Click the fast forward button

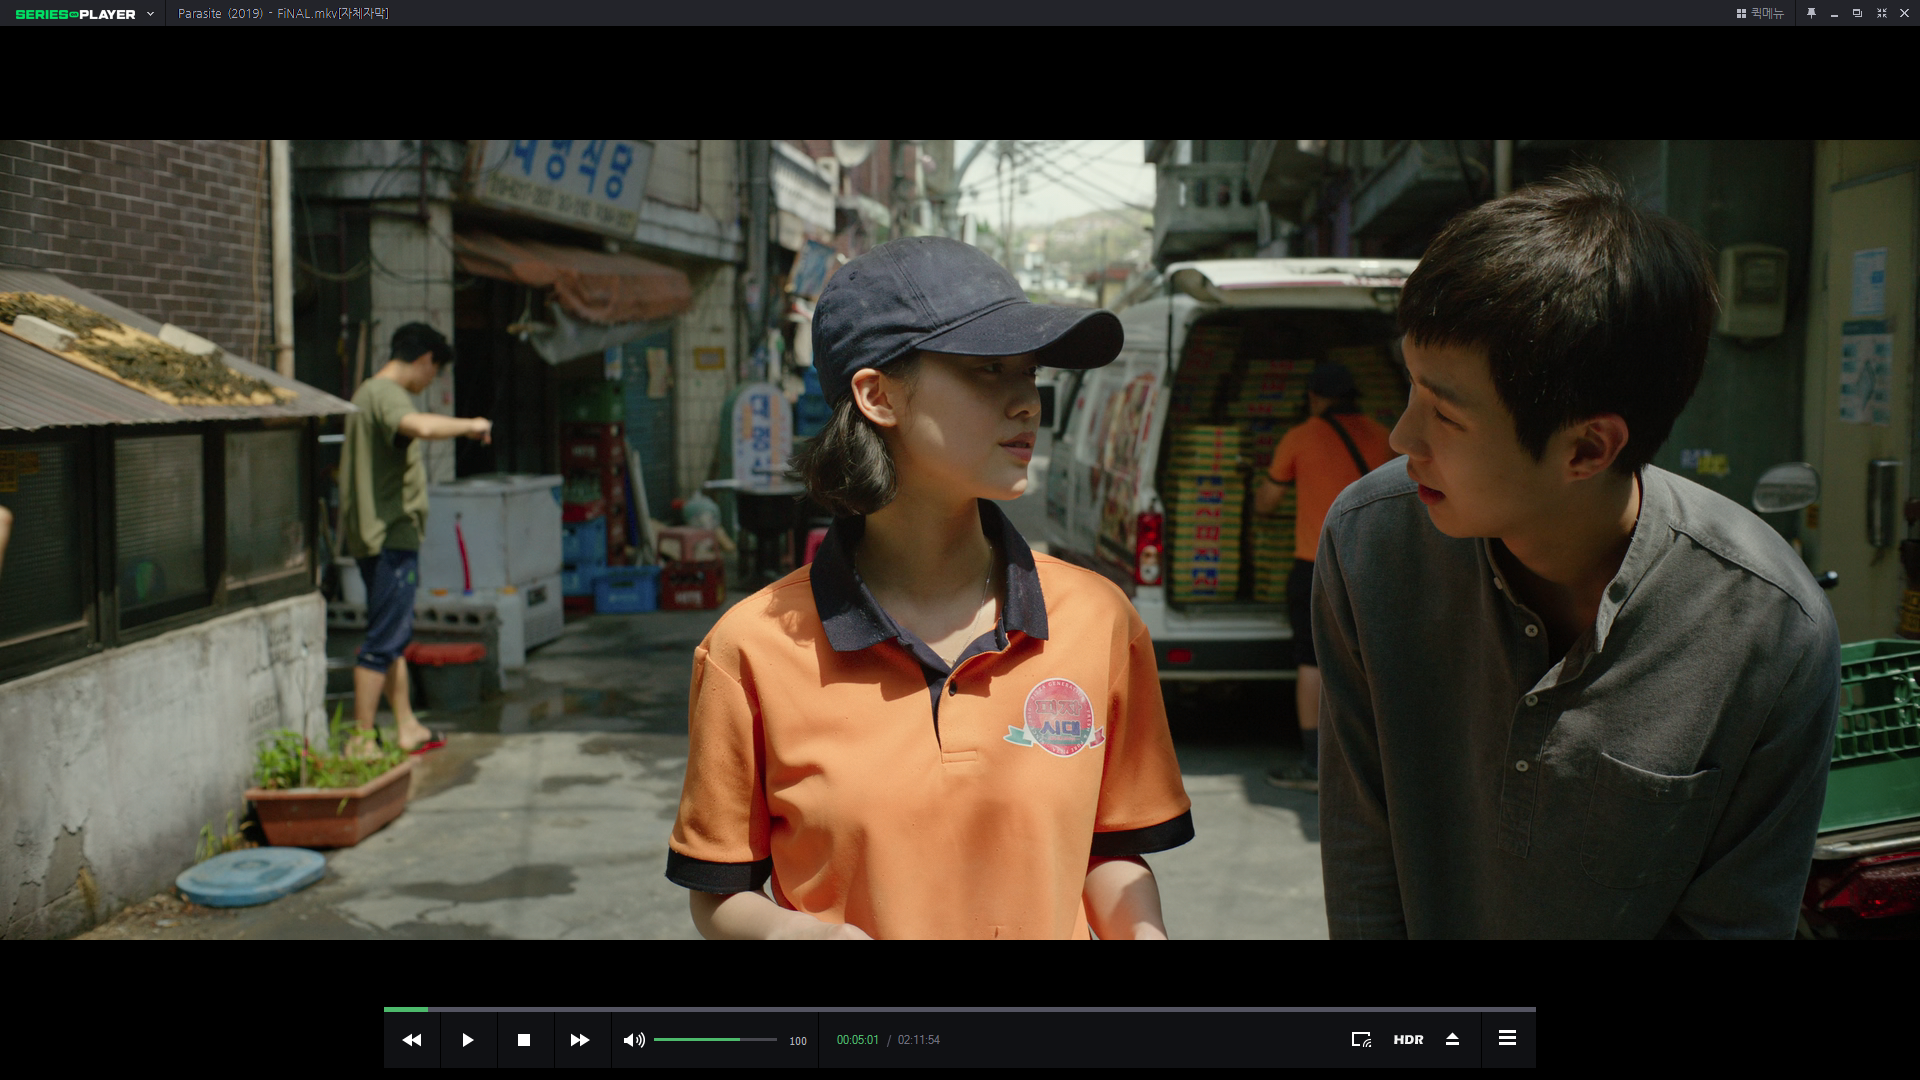580,1040
